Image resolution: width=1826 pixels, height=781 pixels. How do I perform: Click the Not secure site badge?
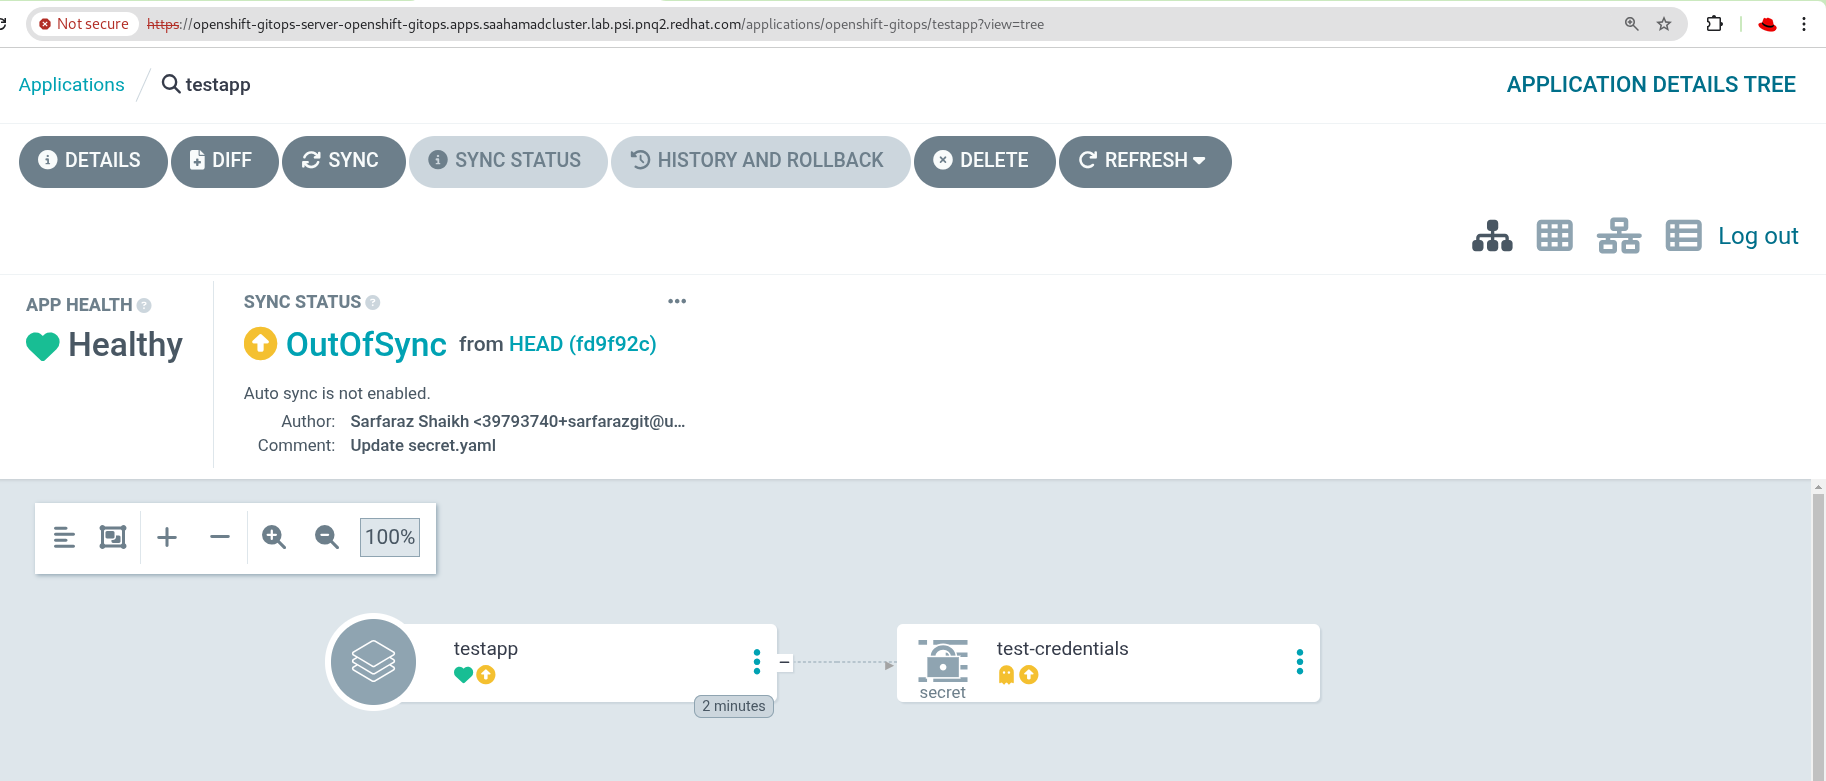point(84,24)
